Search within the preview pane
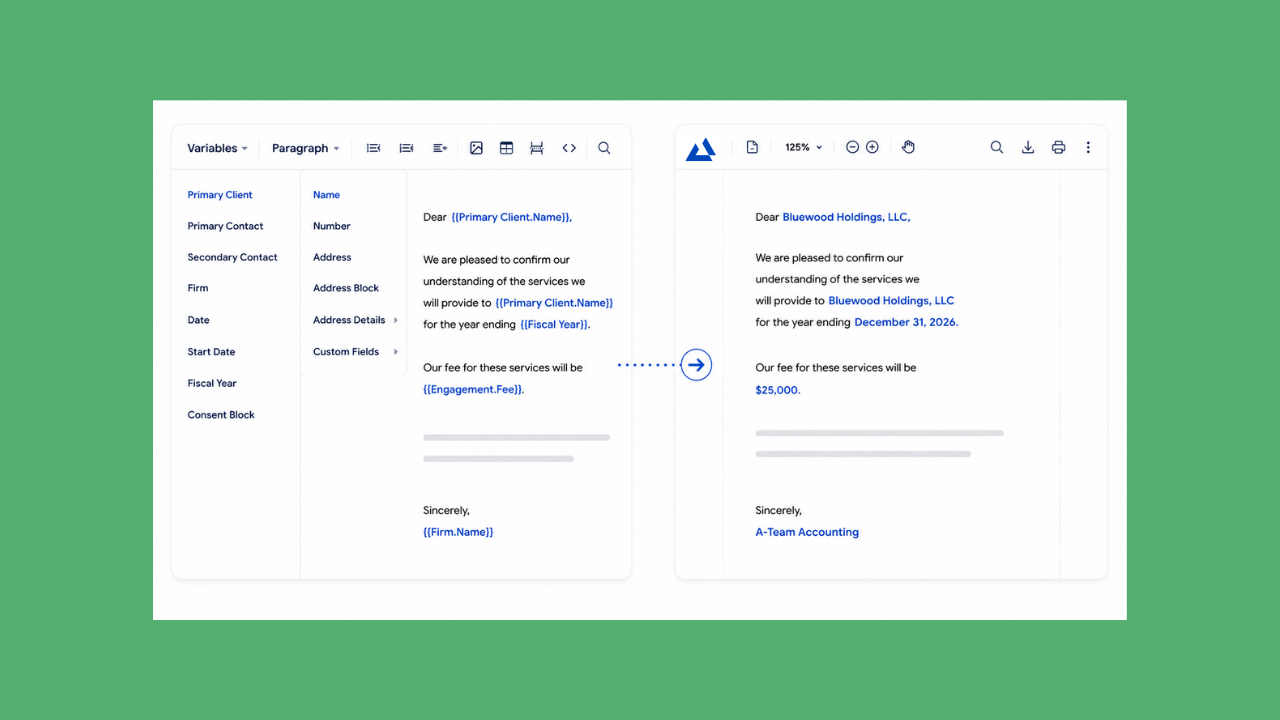Viewport: 1280px width, 720px height. pos(997,147)
